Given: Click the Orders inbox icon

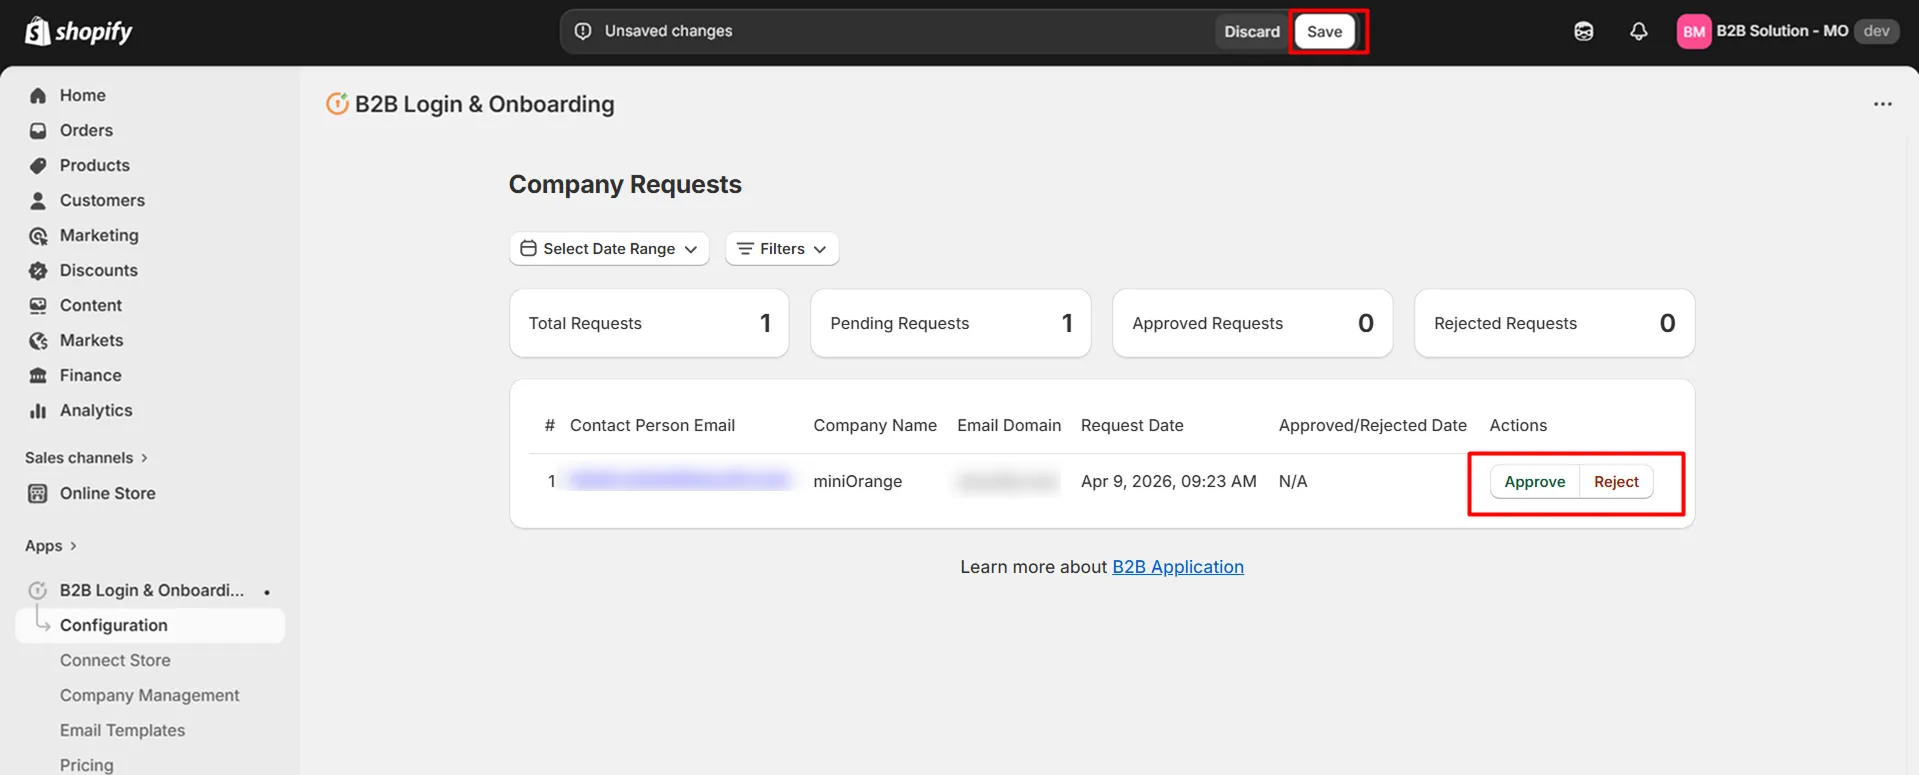Looking at the screenshot, I should 38,131.
